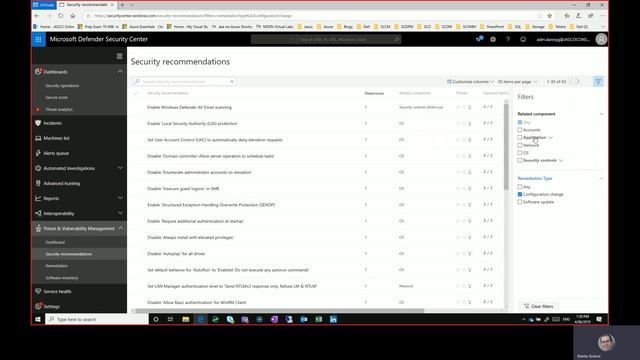
Task: Click the Machines list laptop icon
Action: click(x=38, y=138)
